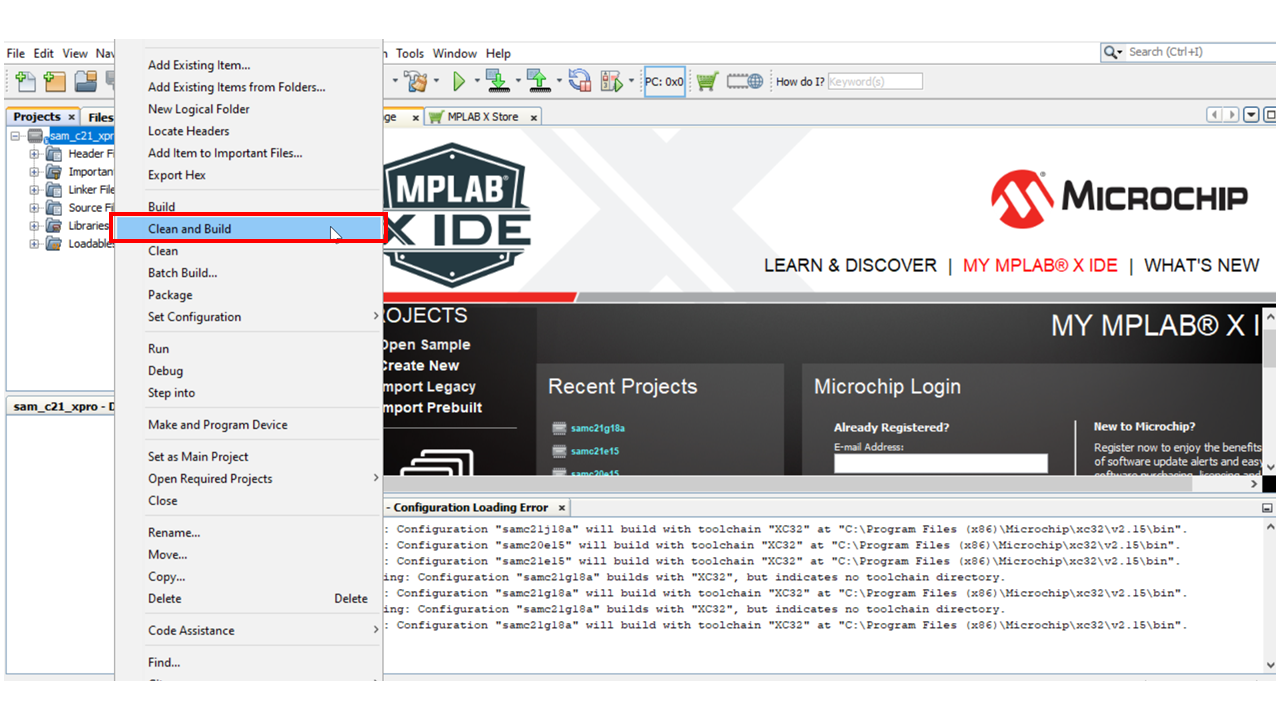
Task: Click the New Project toolbar icon
Action: tap(55, 82)
